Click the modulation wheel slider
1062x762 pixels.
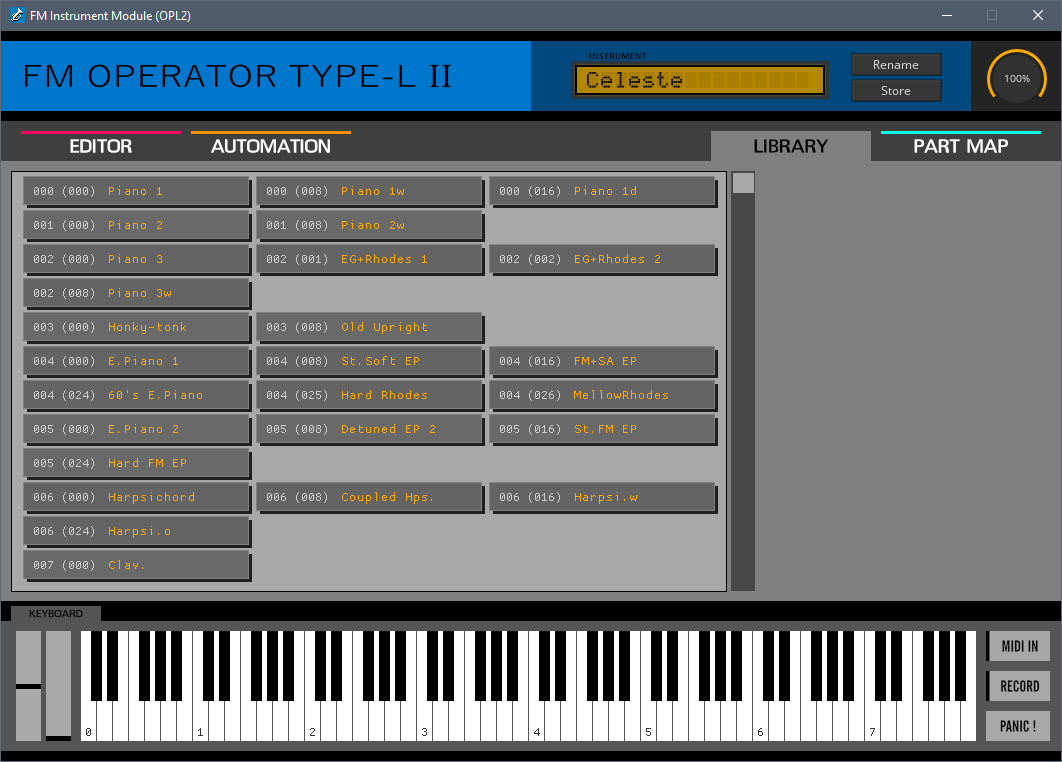[58, 685]
